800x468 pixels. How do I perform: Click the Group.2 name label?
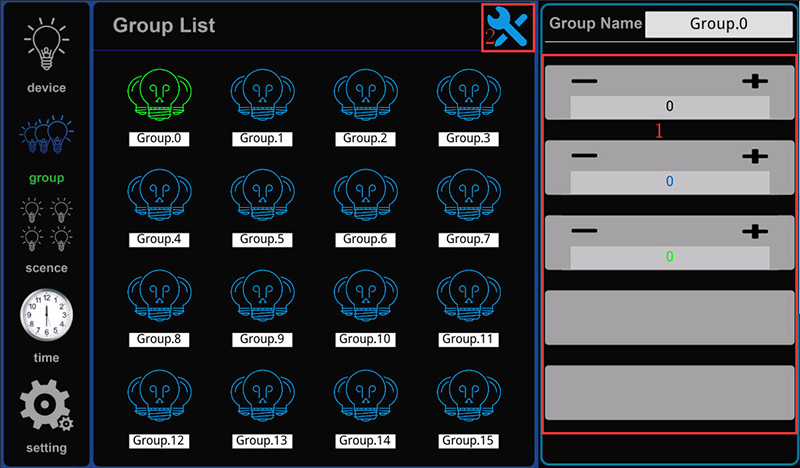tap(365, 139)
